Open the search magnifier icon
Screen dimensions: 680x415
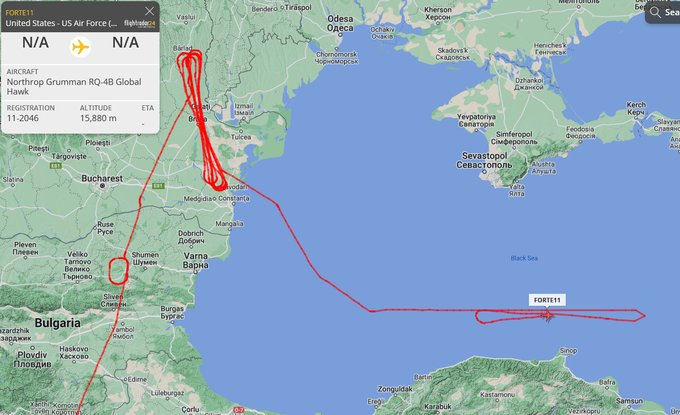(x=655, y=12)
